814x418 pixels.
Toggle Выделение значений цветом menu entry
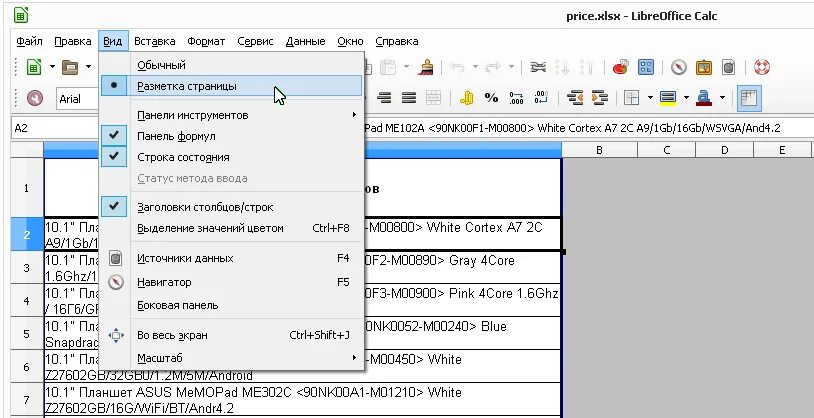(x=232, y=228)
